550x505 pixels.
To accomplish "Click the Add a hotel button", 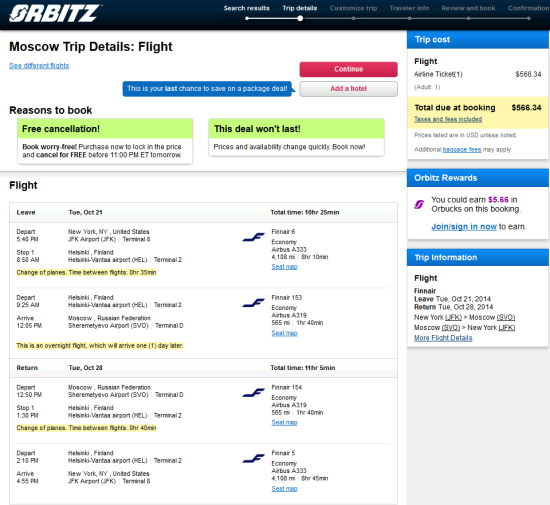I will tap(348, 89).
